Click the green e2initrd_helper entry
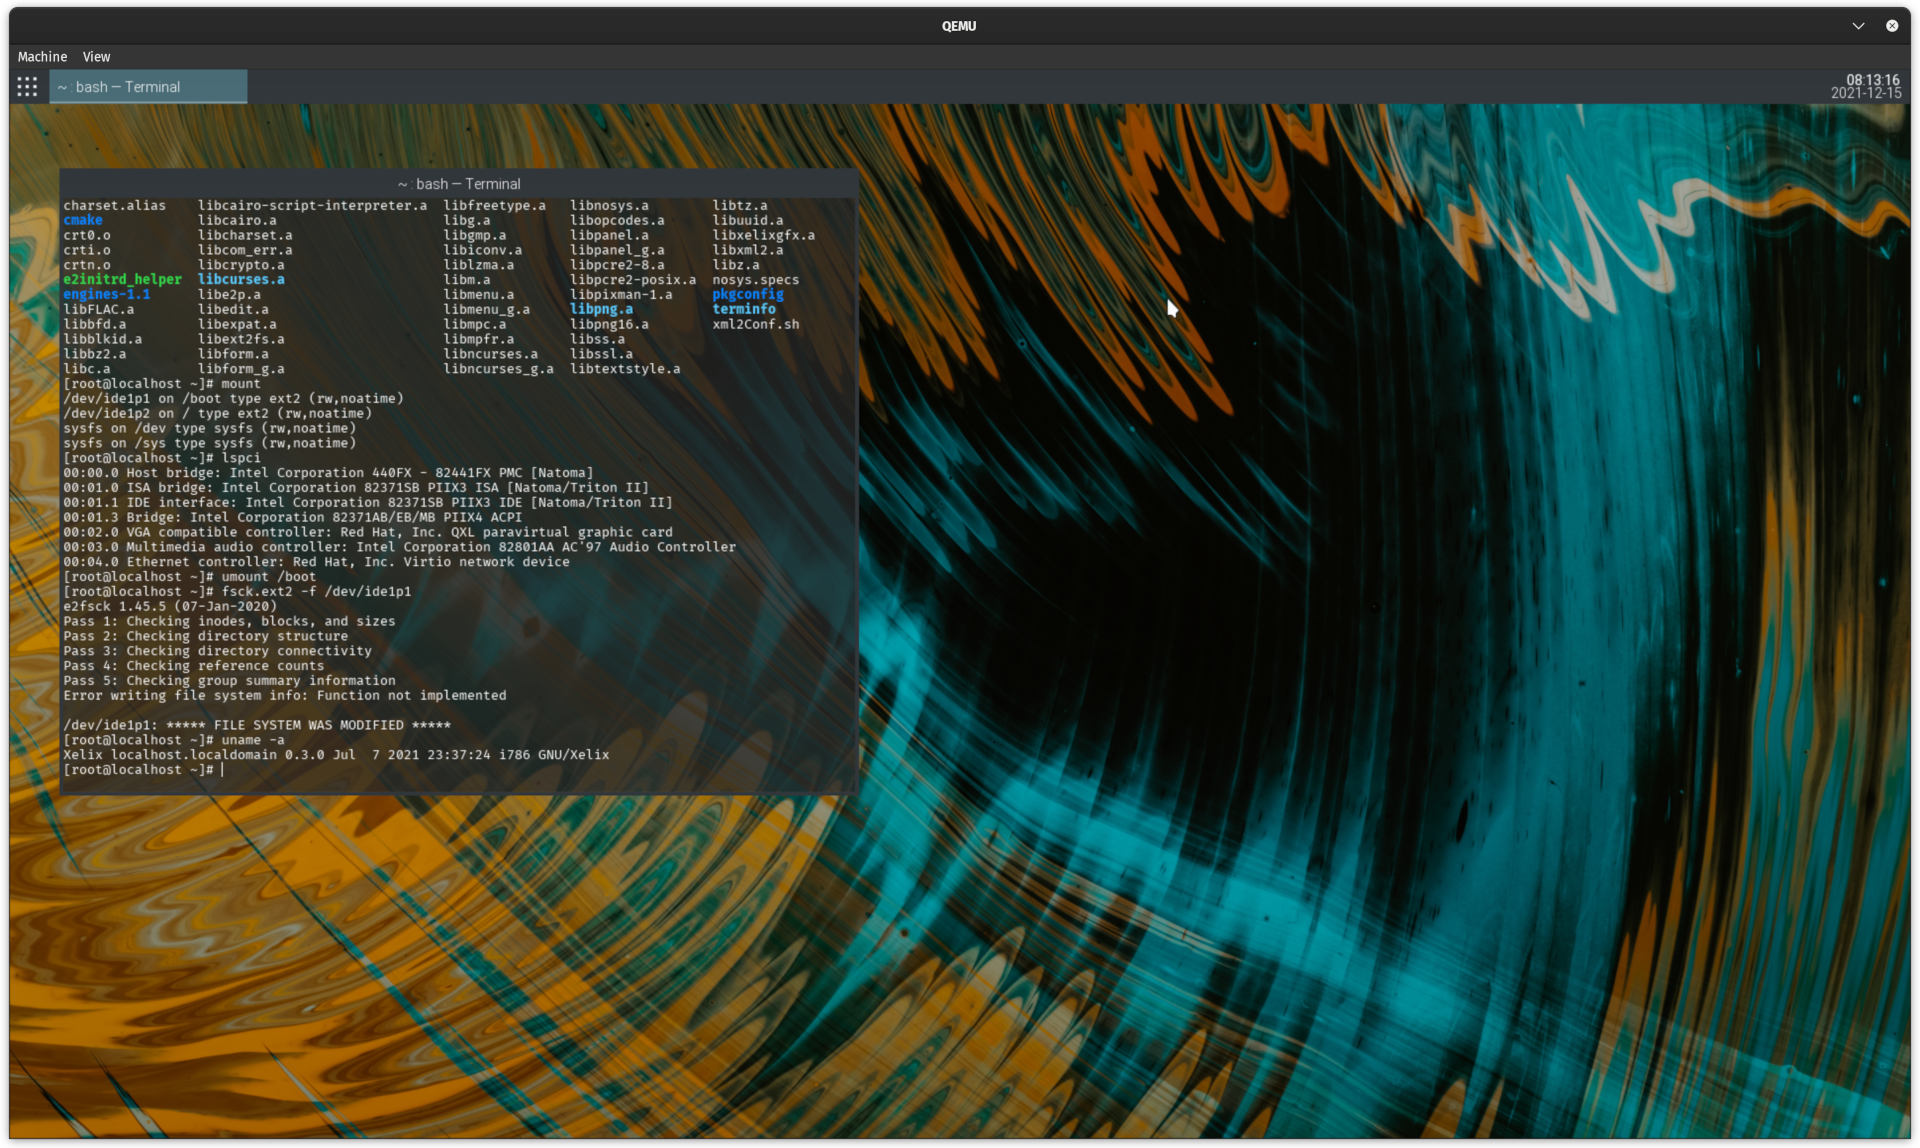Image resolution: width=1920 pixels, height=1148 pixels. click(x=122, y=279)
